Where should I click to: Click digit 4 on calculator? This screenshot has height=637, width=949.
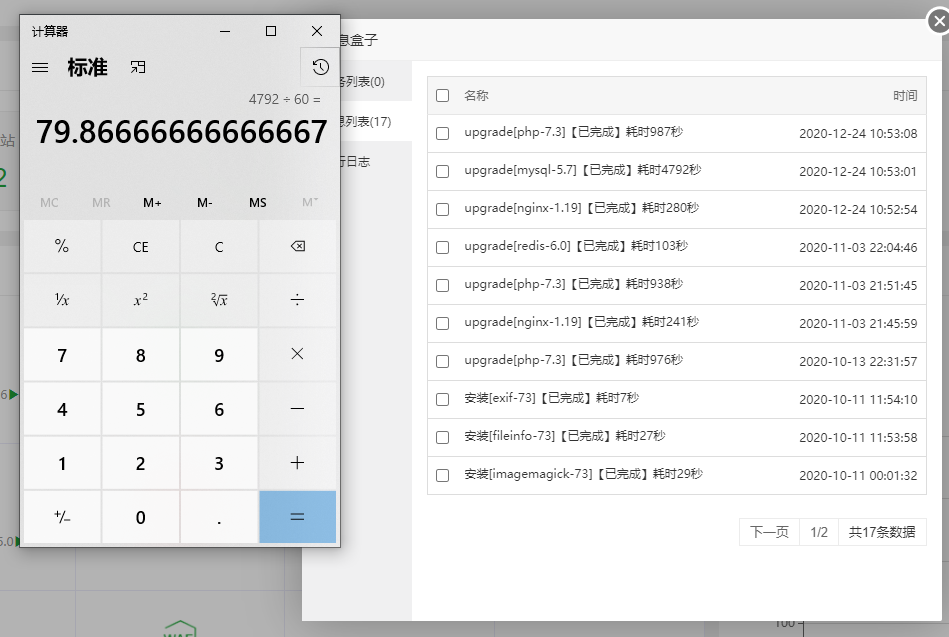point(62,409)
